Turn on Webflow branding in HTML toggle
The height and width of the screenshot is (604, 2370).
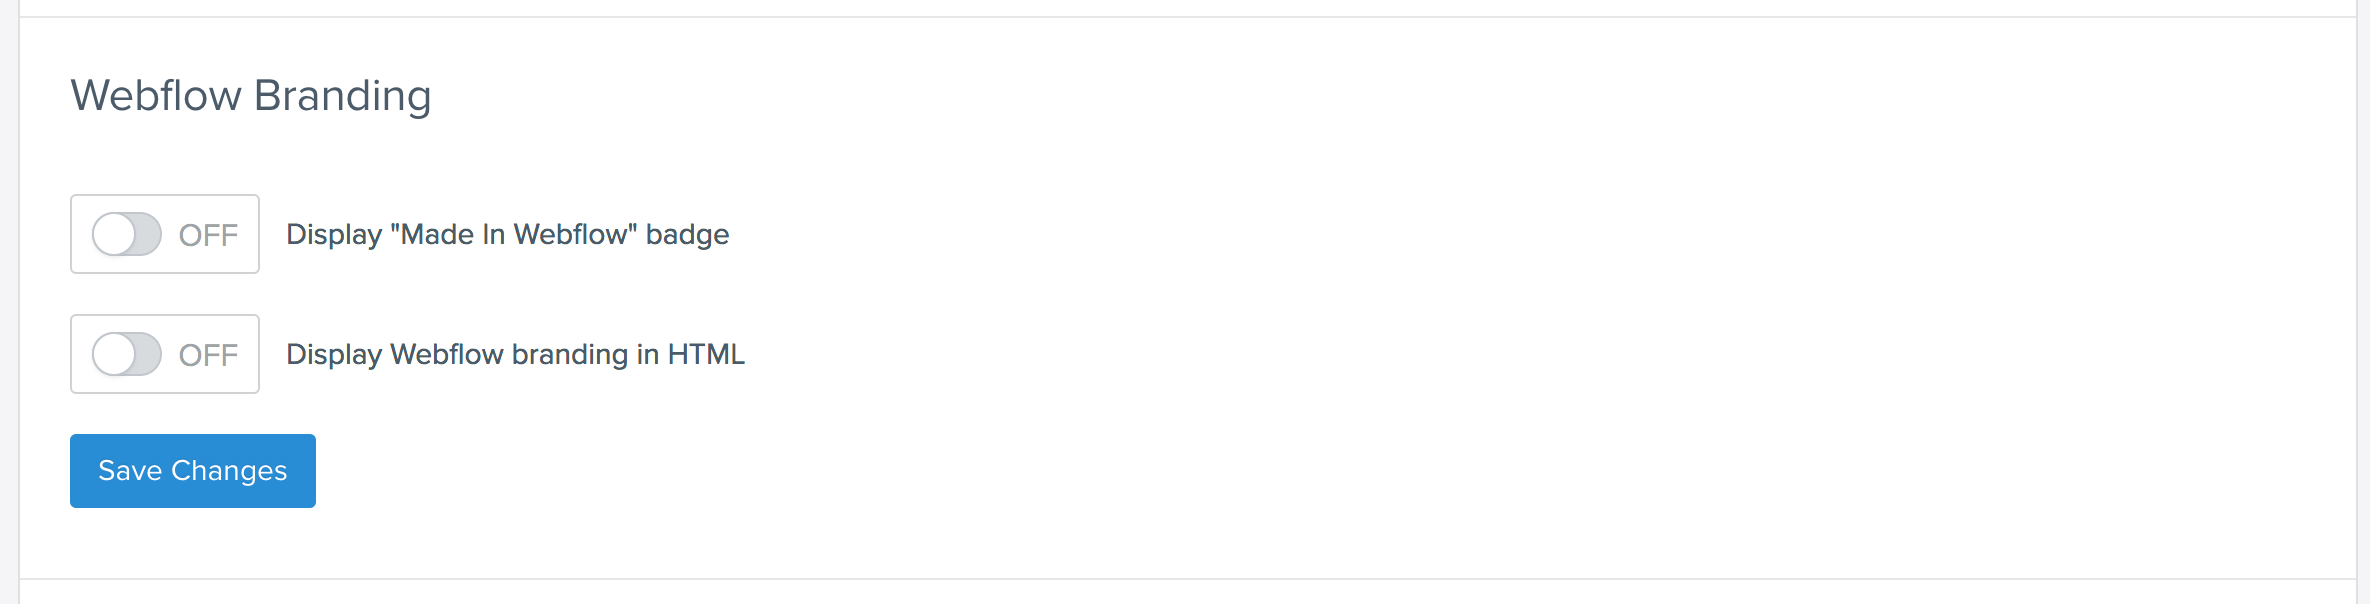click(127, 354)
